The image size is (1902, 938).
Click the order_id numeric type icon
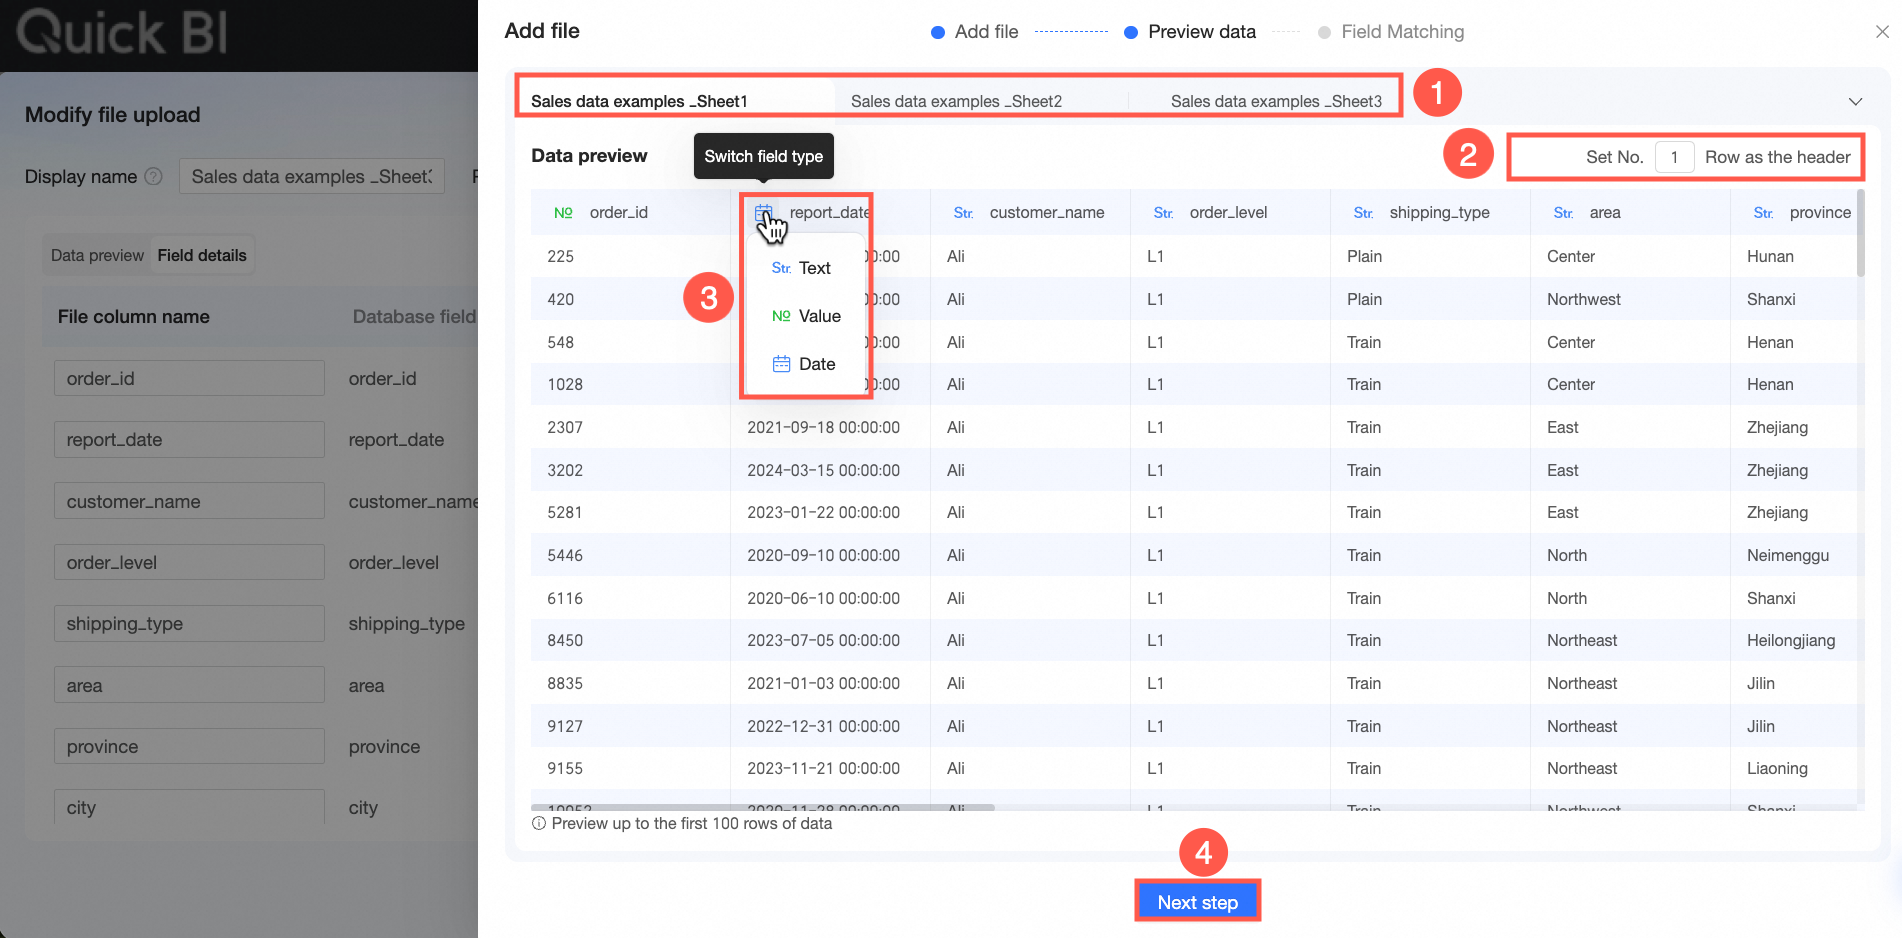click(x=563, y=213)
